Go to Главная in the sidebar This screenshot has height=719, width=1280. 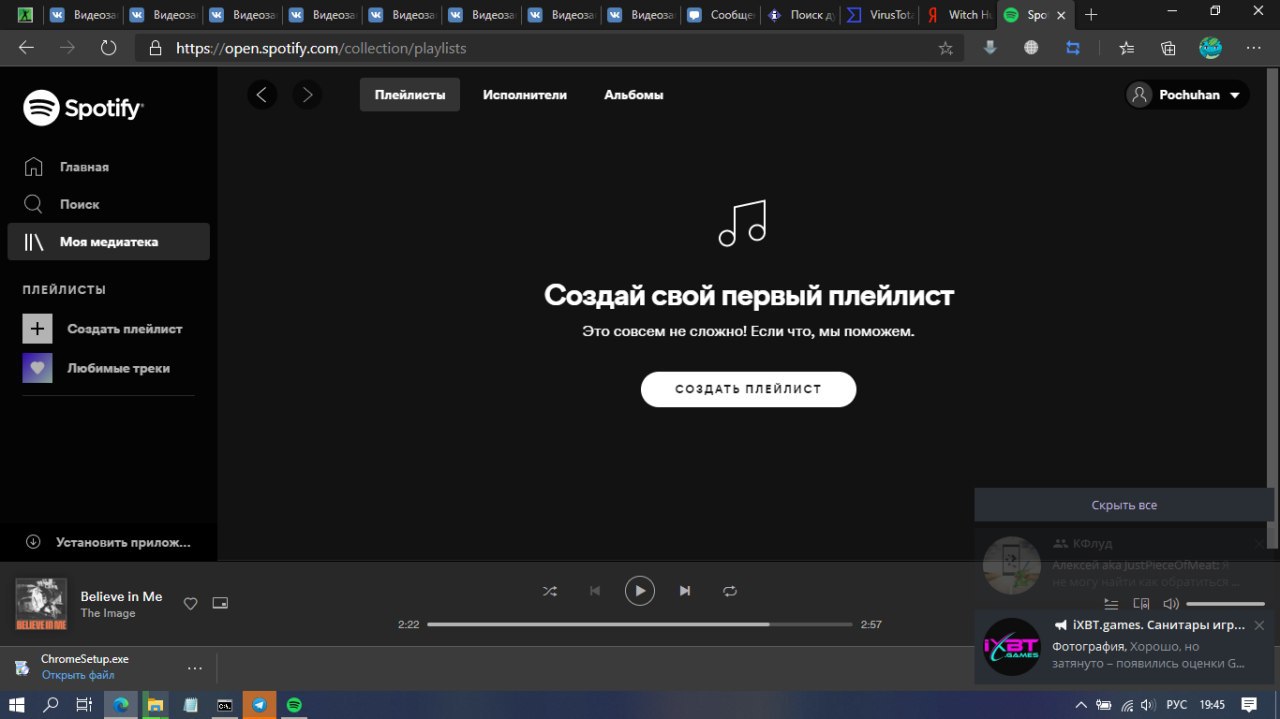pyautogui.click(x=84, y=167)
